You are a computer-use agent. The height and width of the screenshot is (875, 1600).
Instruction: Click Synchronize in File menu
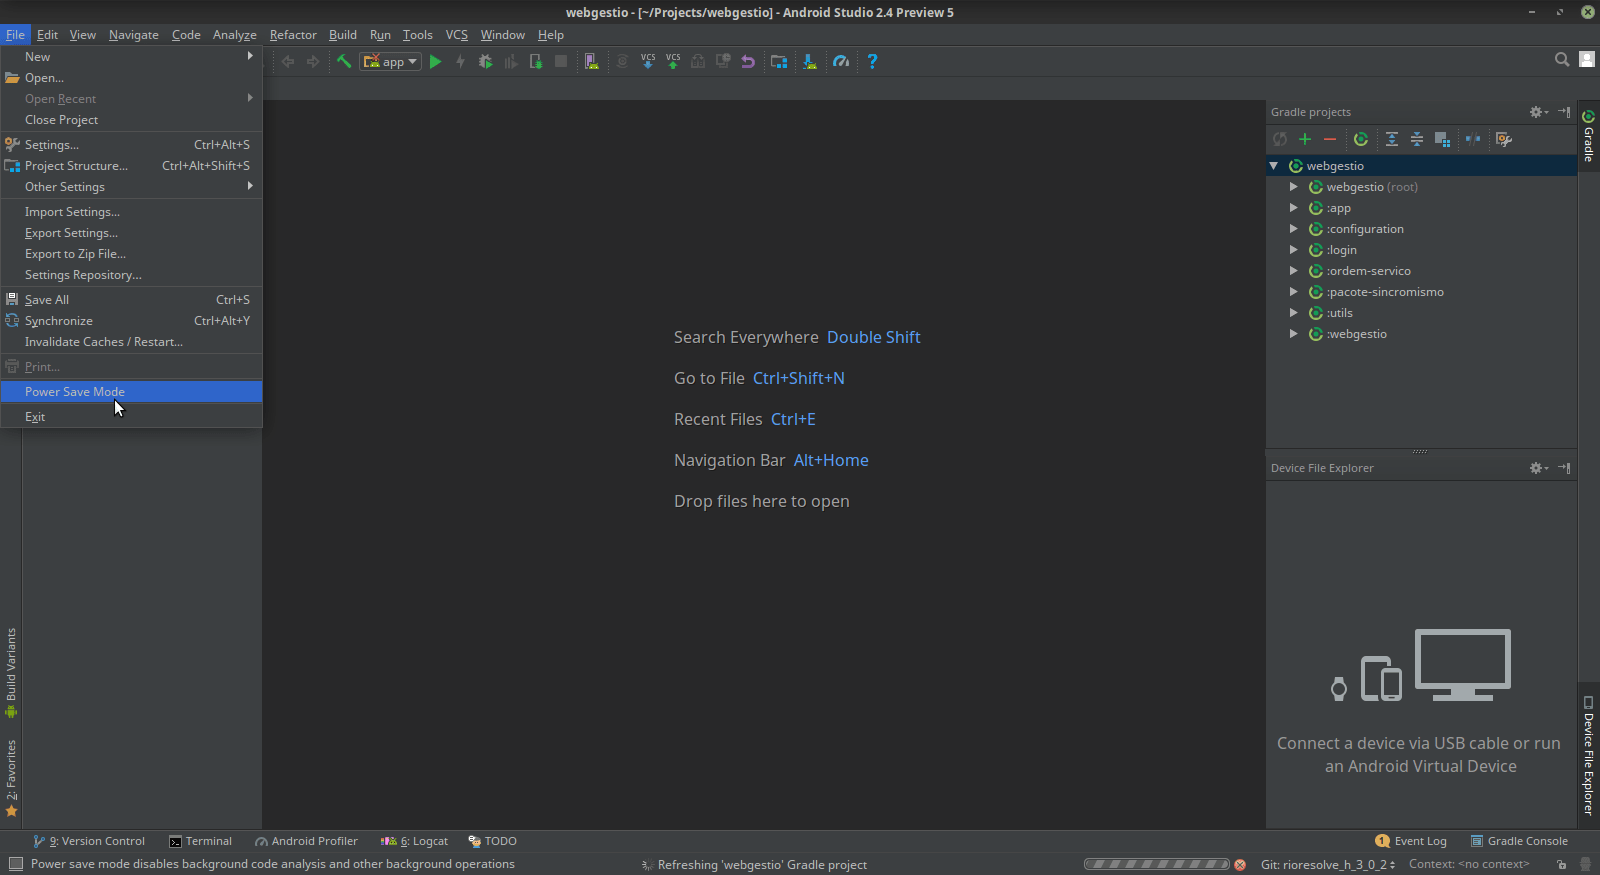click(131, 321)
